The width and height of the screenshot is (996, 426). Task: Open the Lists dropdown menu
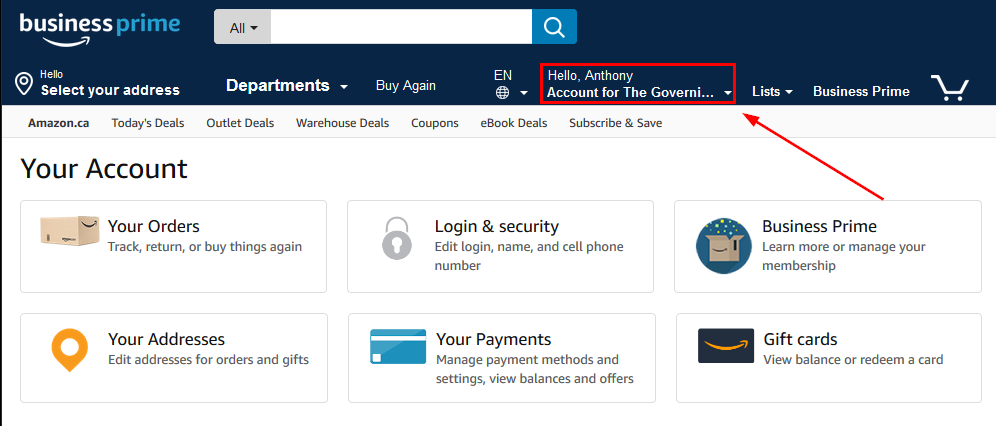click(x=772, y=91)
